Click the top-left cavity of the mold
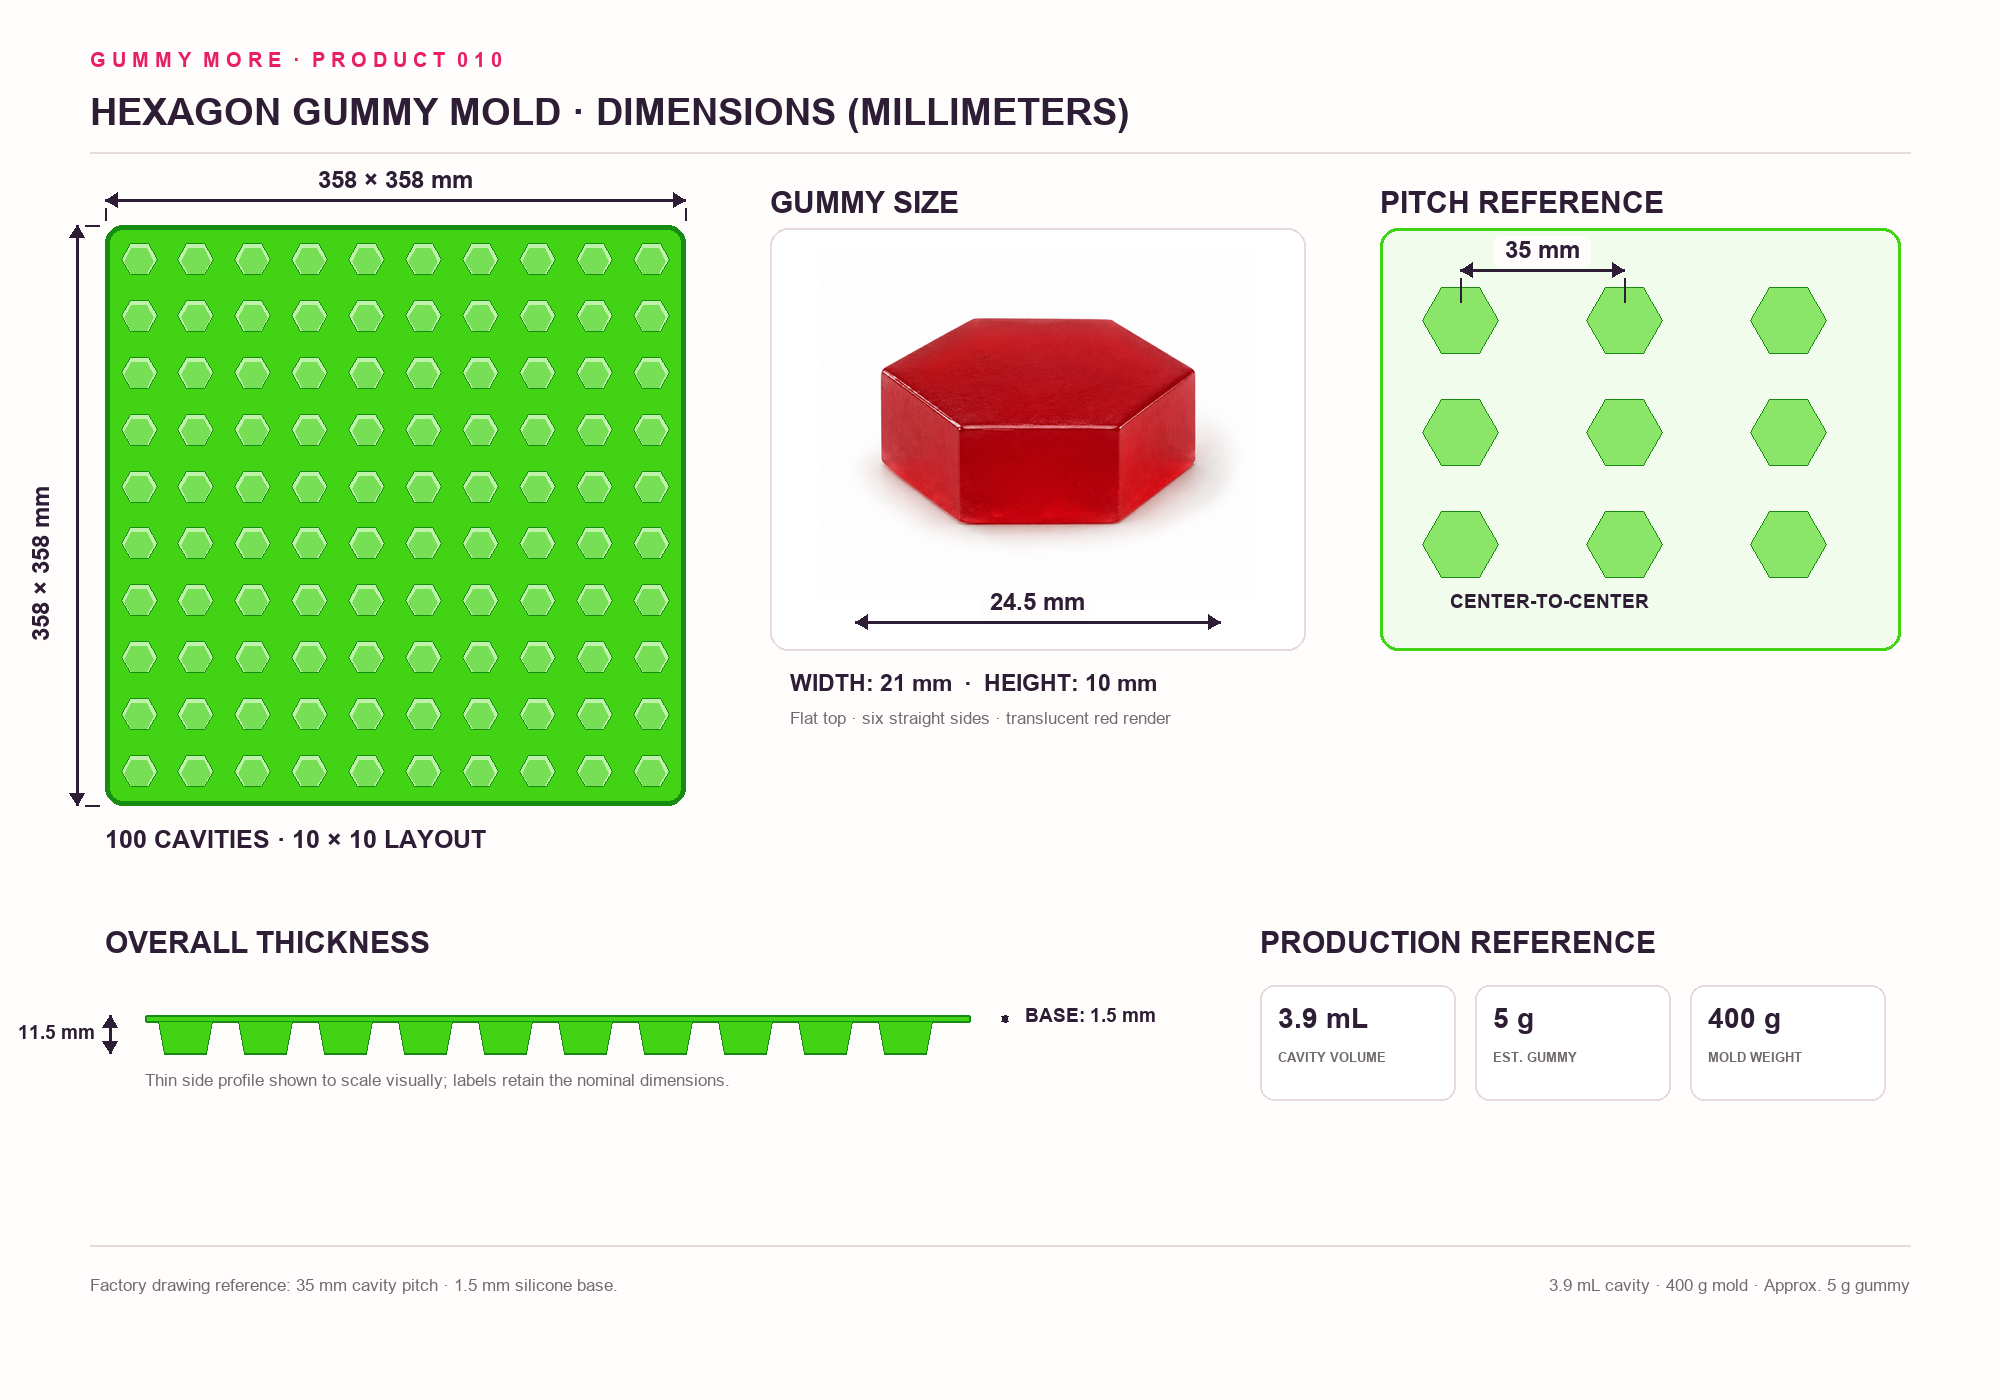 [139, 260]
